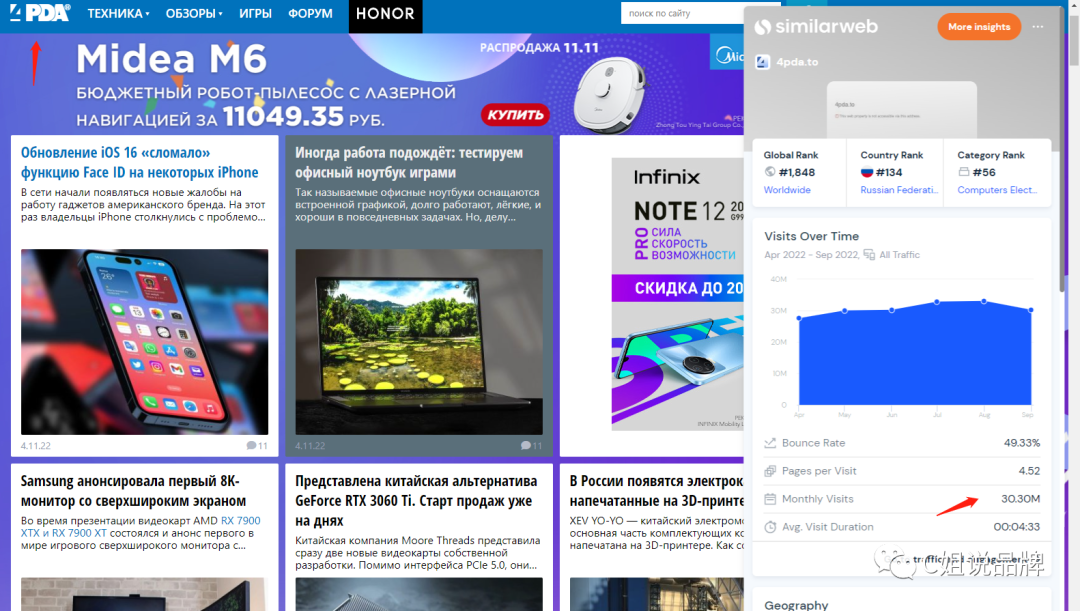Click the 4pda.to favicon icon
1080x611 pixels.
762,62
